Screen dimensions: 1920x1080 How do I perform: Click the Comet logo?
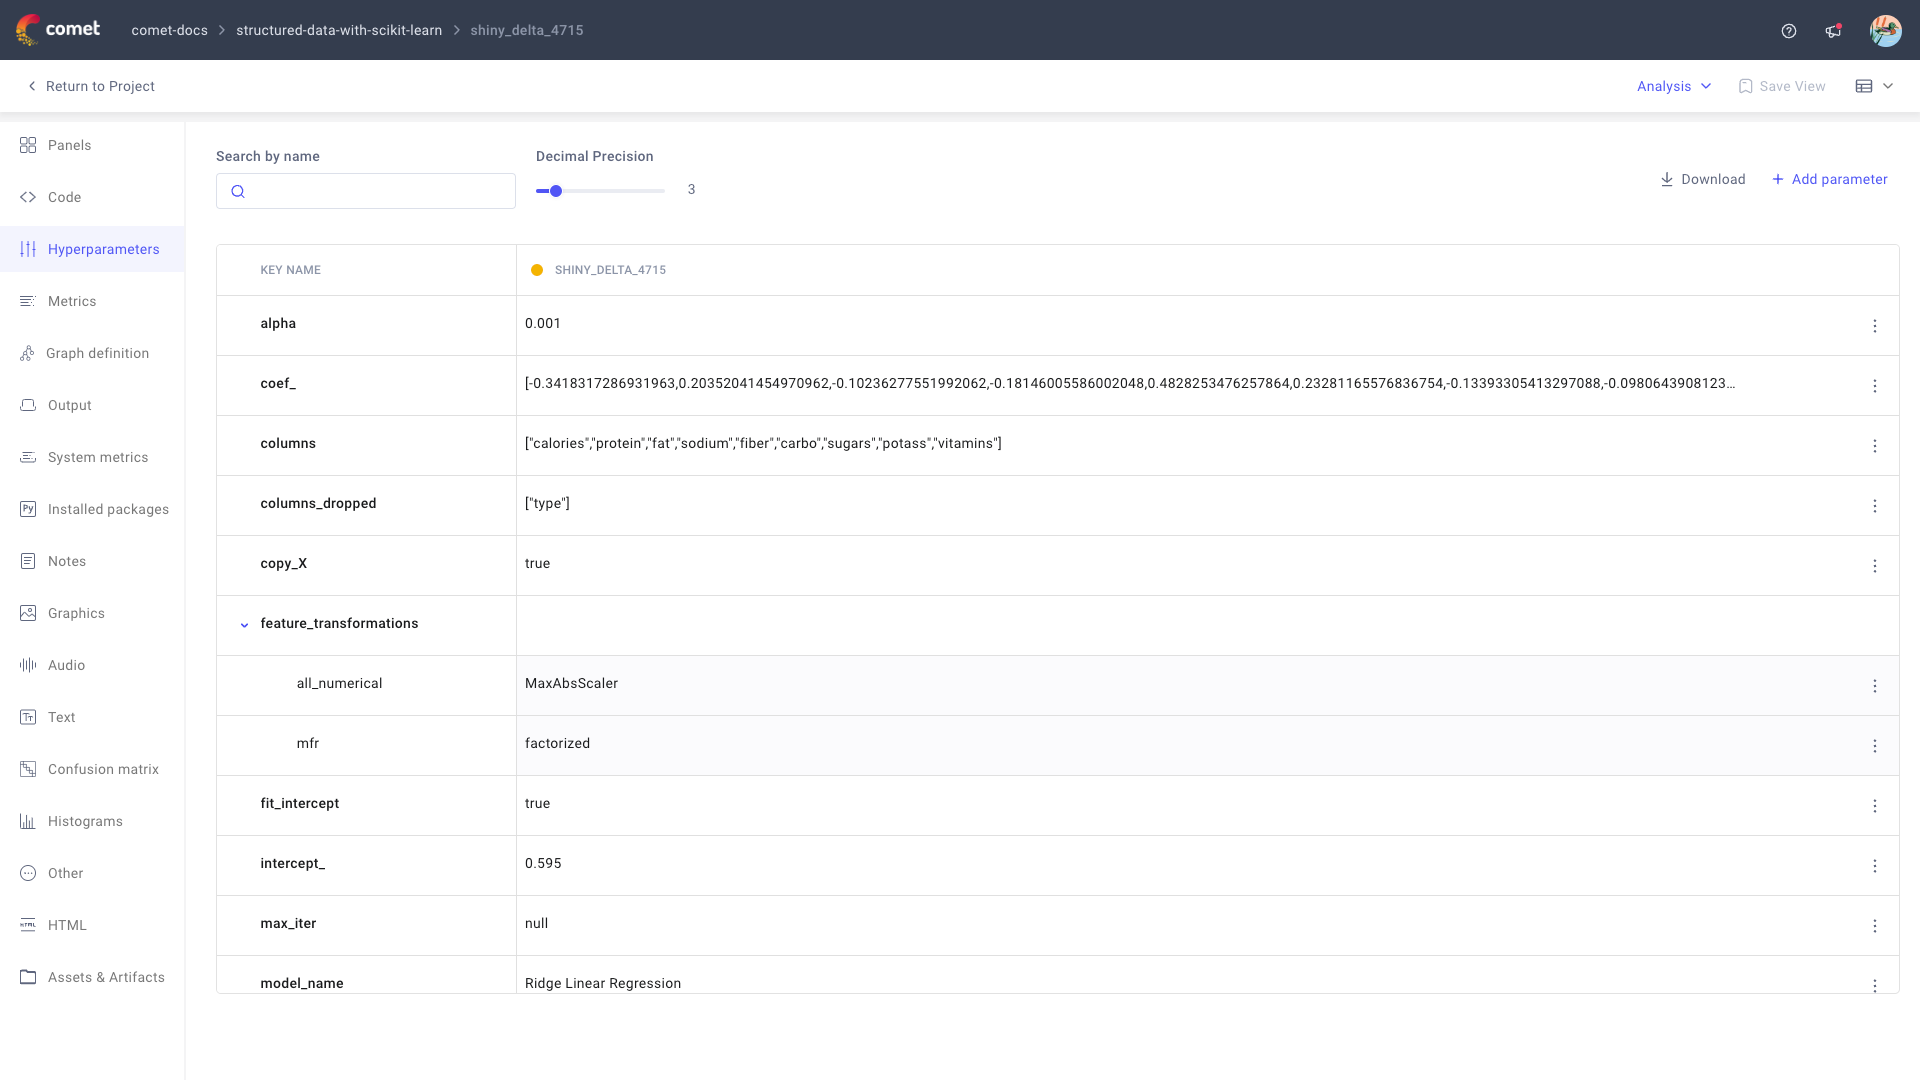[x=58, y=30]
